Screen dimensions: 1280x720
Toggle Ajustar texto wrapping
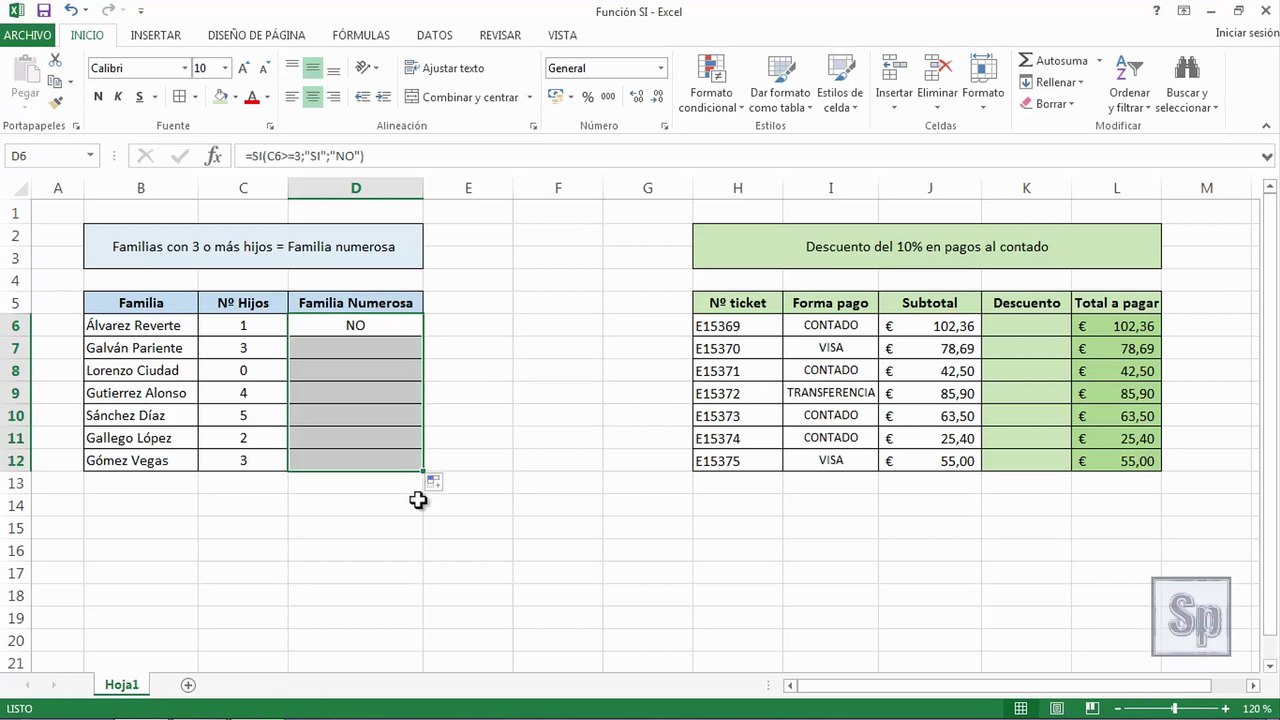(x=445, y=68)
